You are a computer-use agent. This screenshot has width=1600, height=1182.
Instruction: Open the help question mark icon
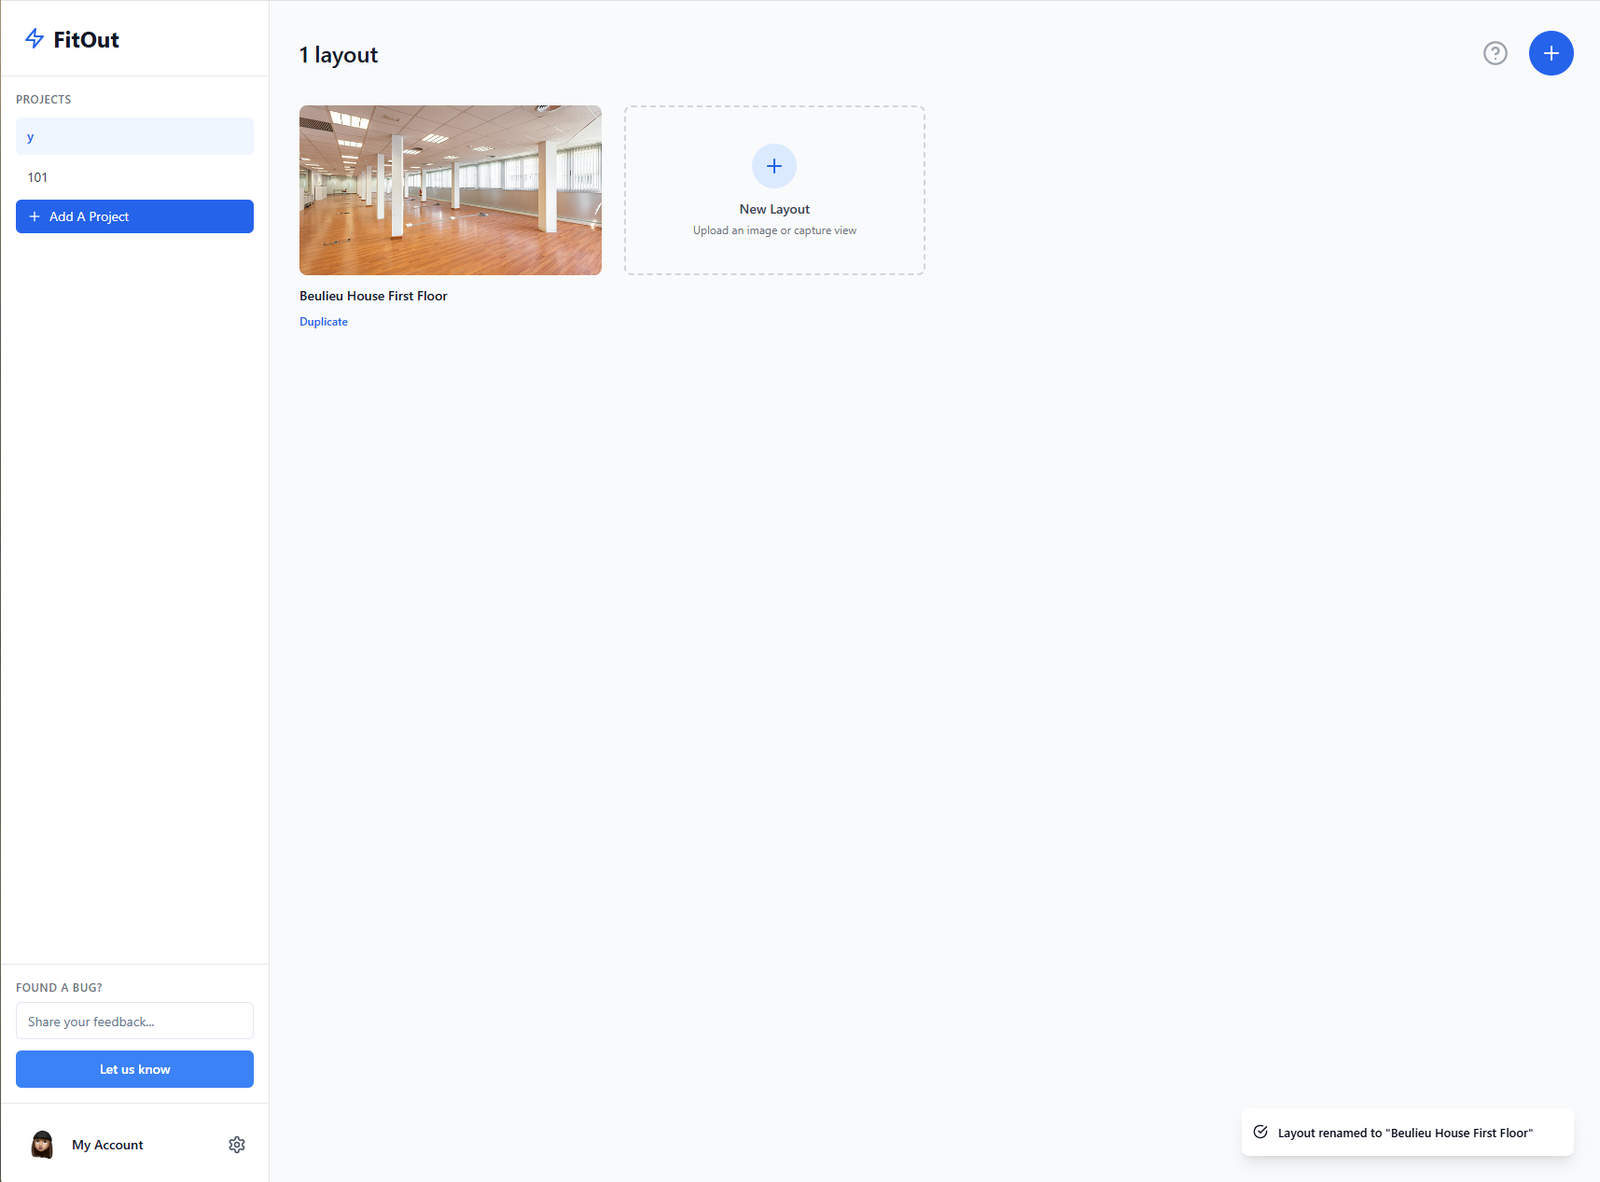1494,54
